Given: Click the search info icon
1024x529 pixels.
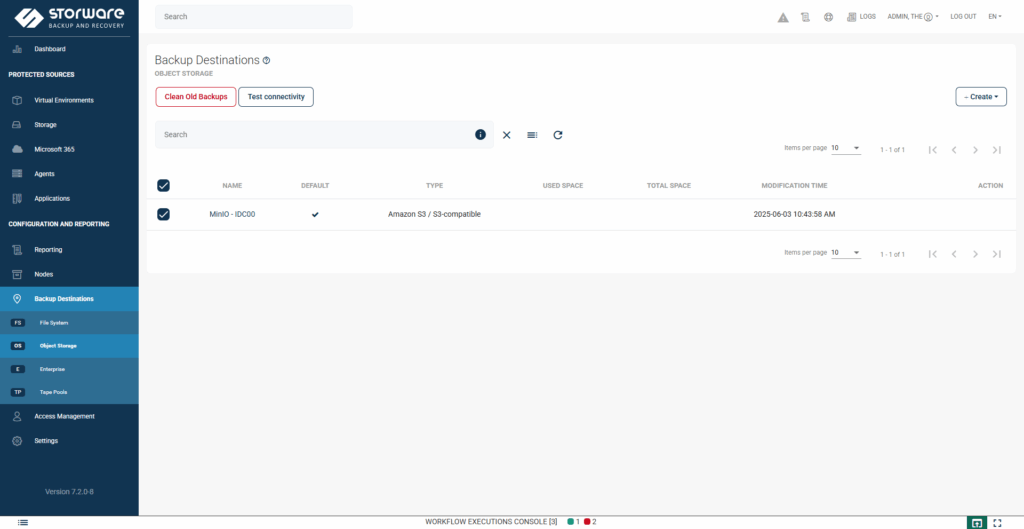Looking at the screenshot, I should 480,135.
